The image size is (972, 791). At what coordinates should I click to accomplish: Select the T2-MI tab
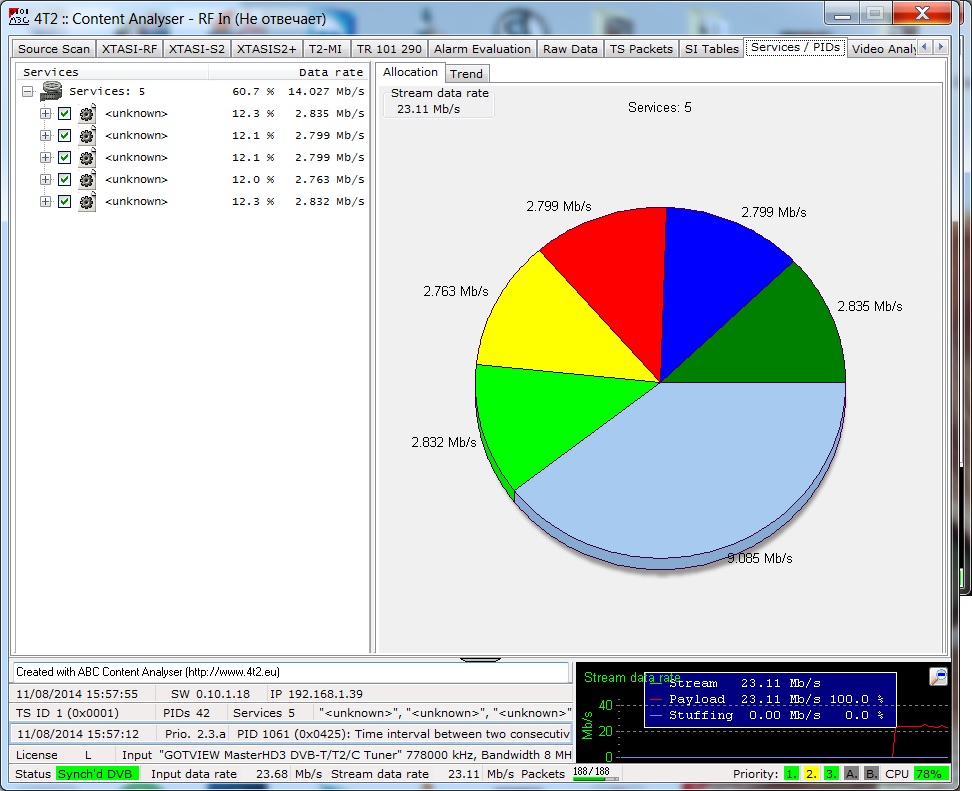click(325, 49)
